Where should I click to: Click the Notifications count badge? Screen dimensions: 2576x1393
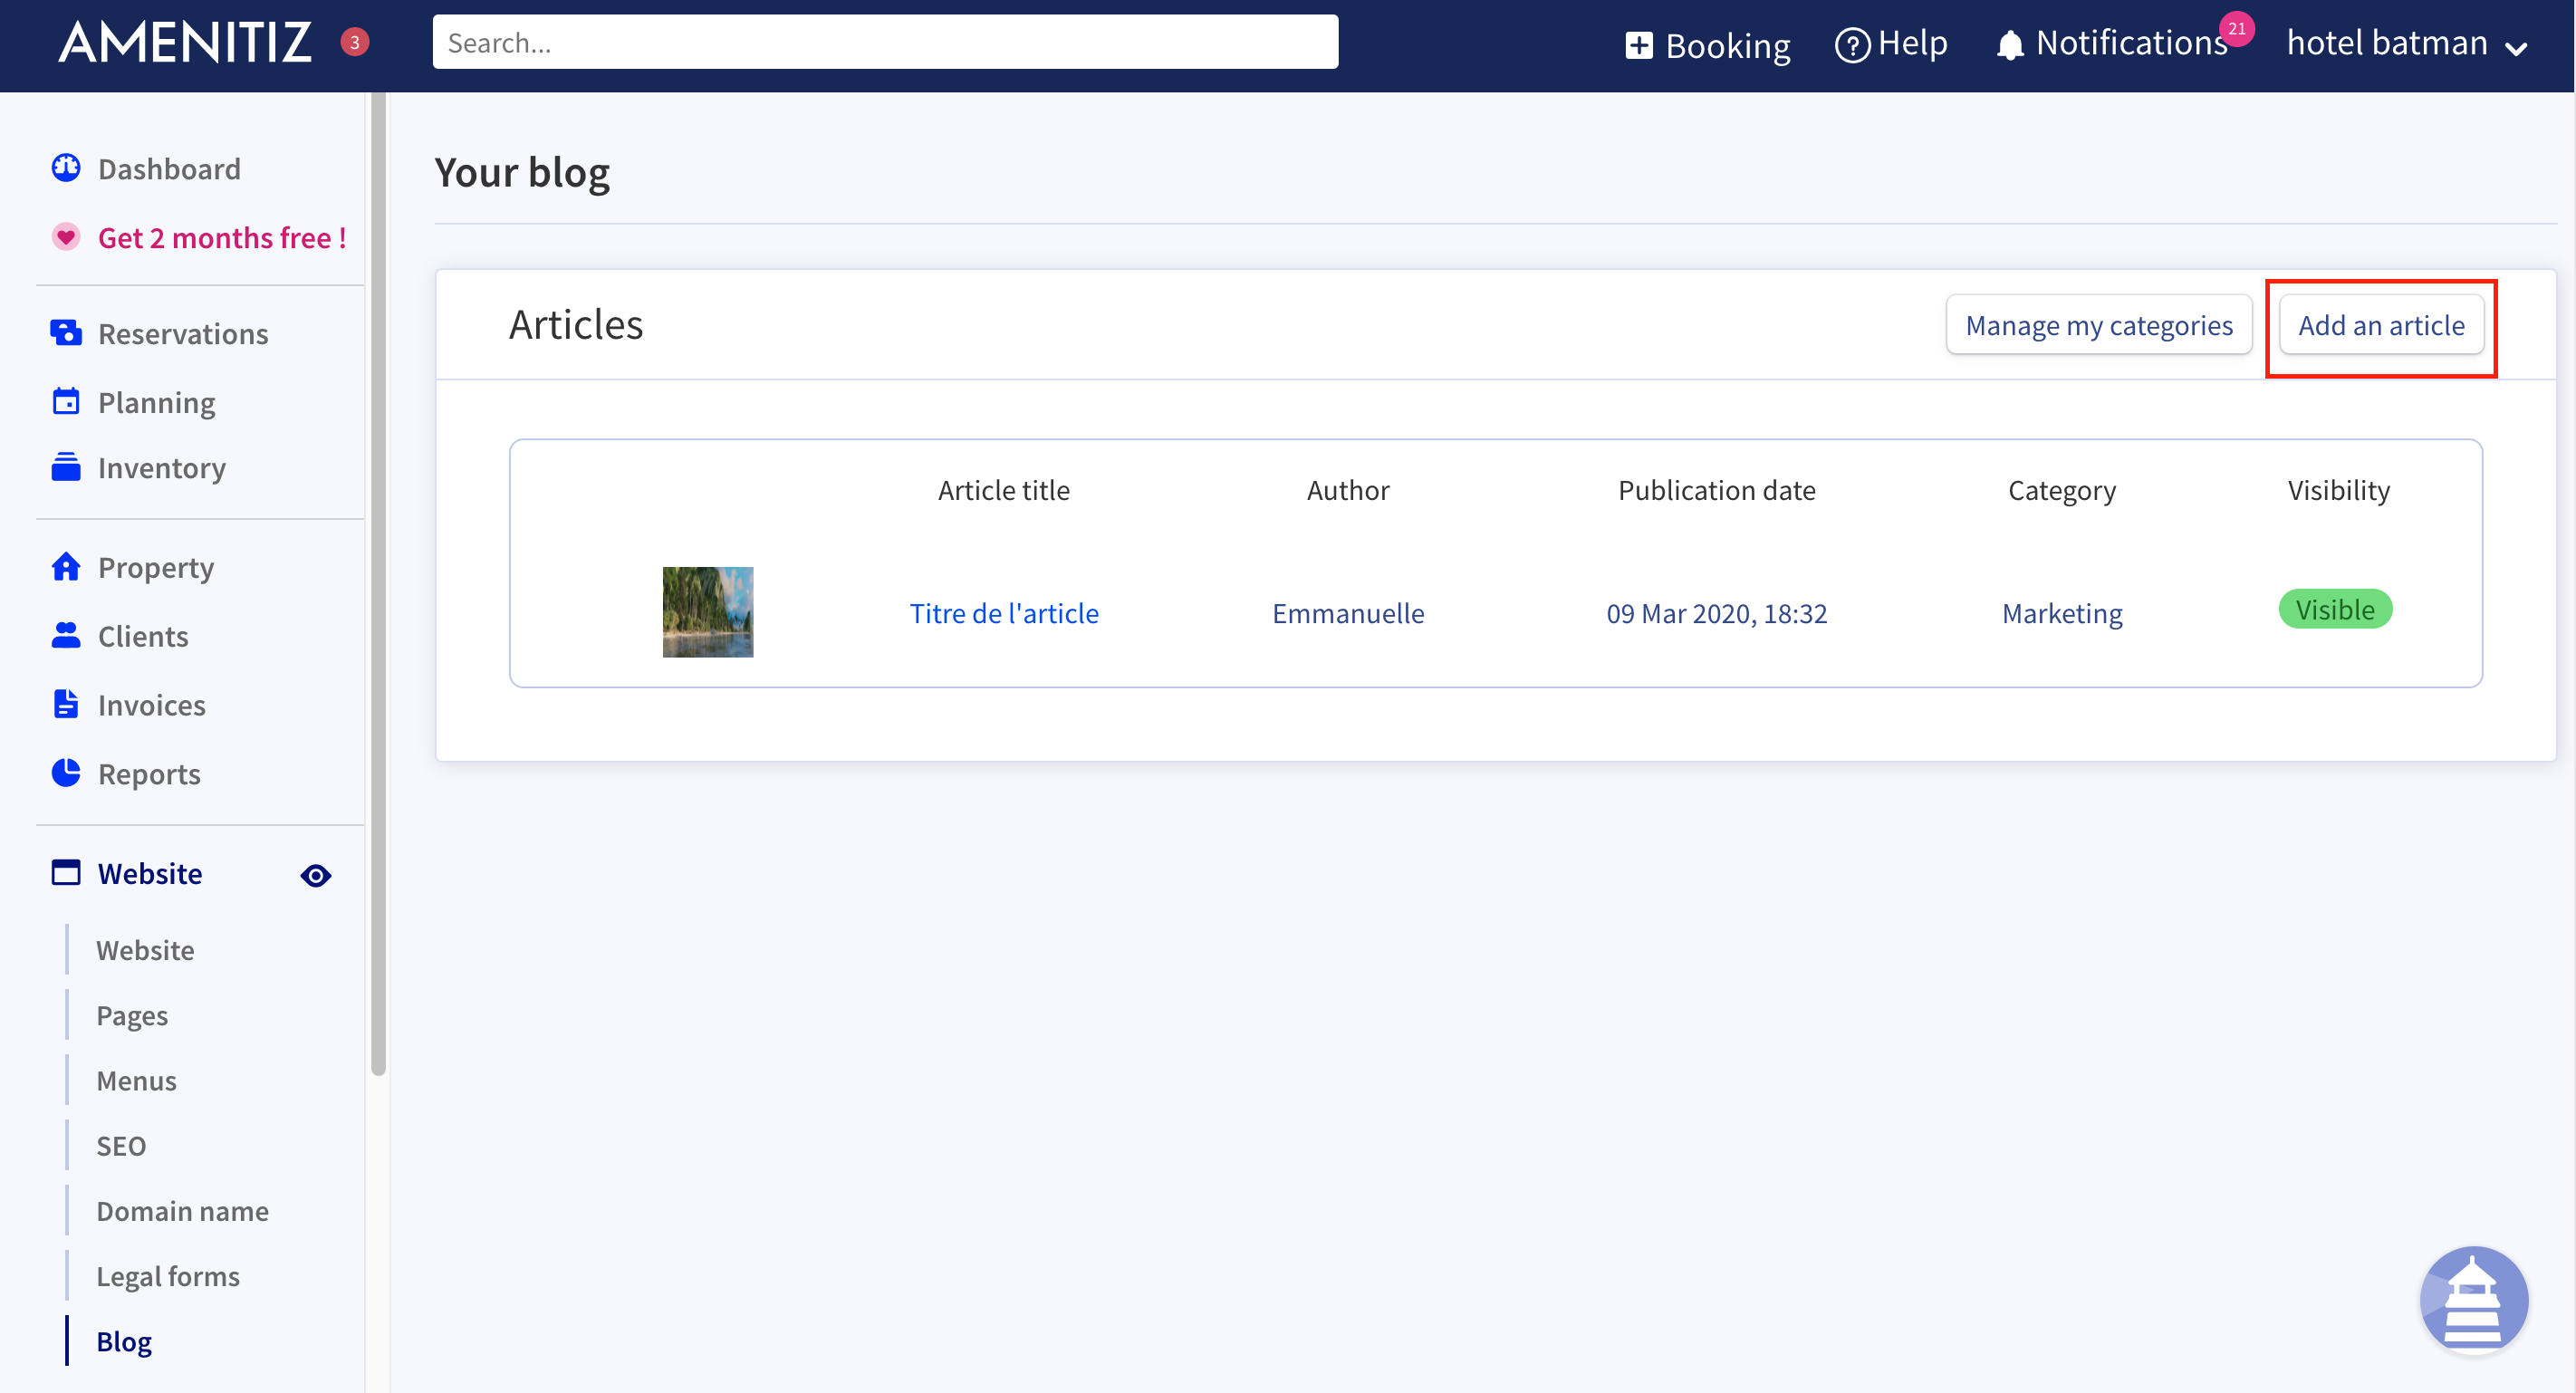tap(2236, 29)
